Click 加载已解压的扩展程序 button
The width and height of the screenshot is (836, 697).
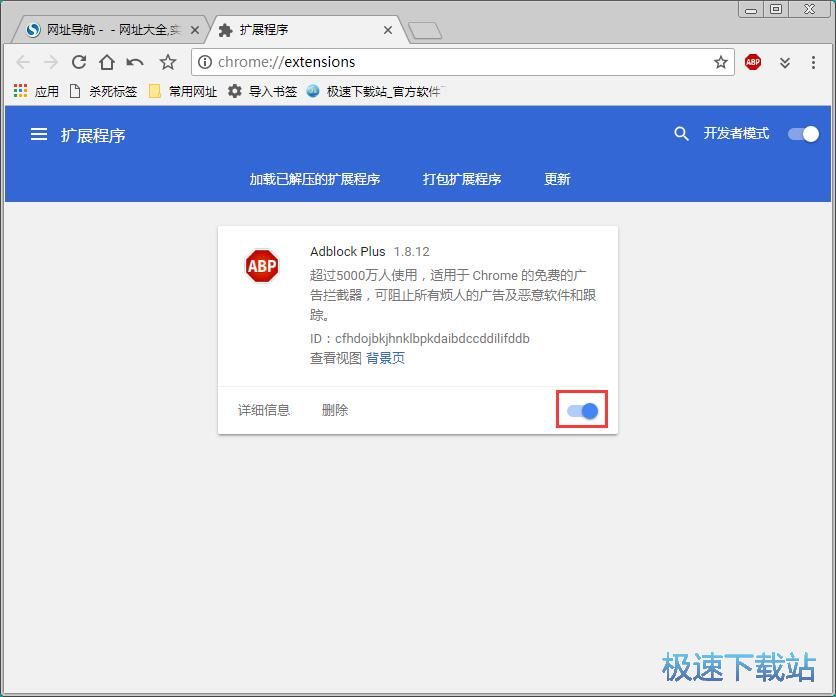[315, 179]
